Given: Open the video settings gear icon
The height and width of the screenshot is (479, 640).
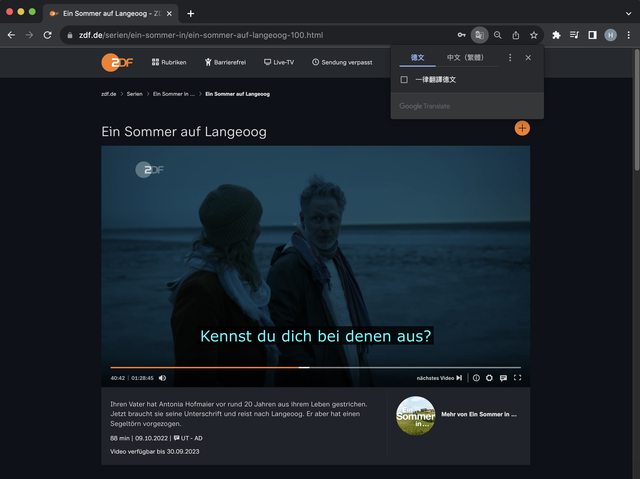Looking at the screenshot, I should [489, 378].
